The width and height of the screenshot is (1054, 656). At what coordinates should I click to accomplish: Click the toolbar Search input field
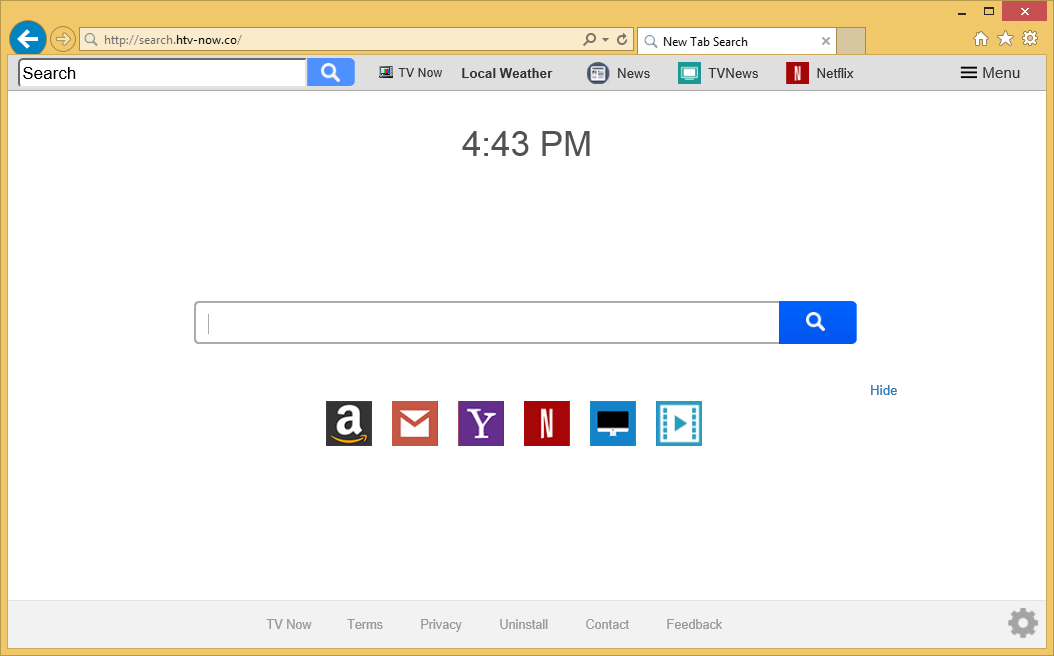pos(163,73)
